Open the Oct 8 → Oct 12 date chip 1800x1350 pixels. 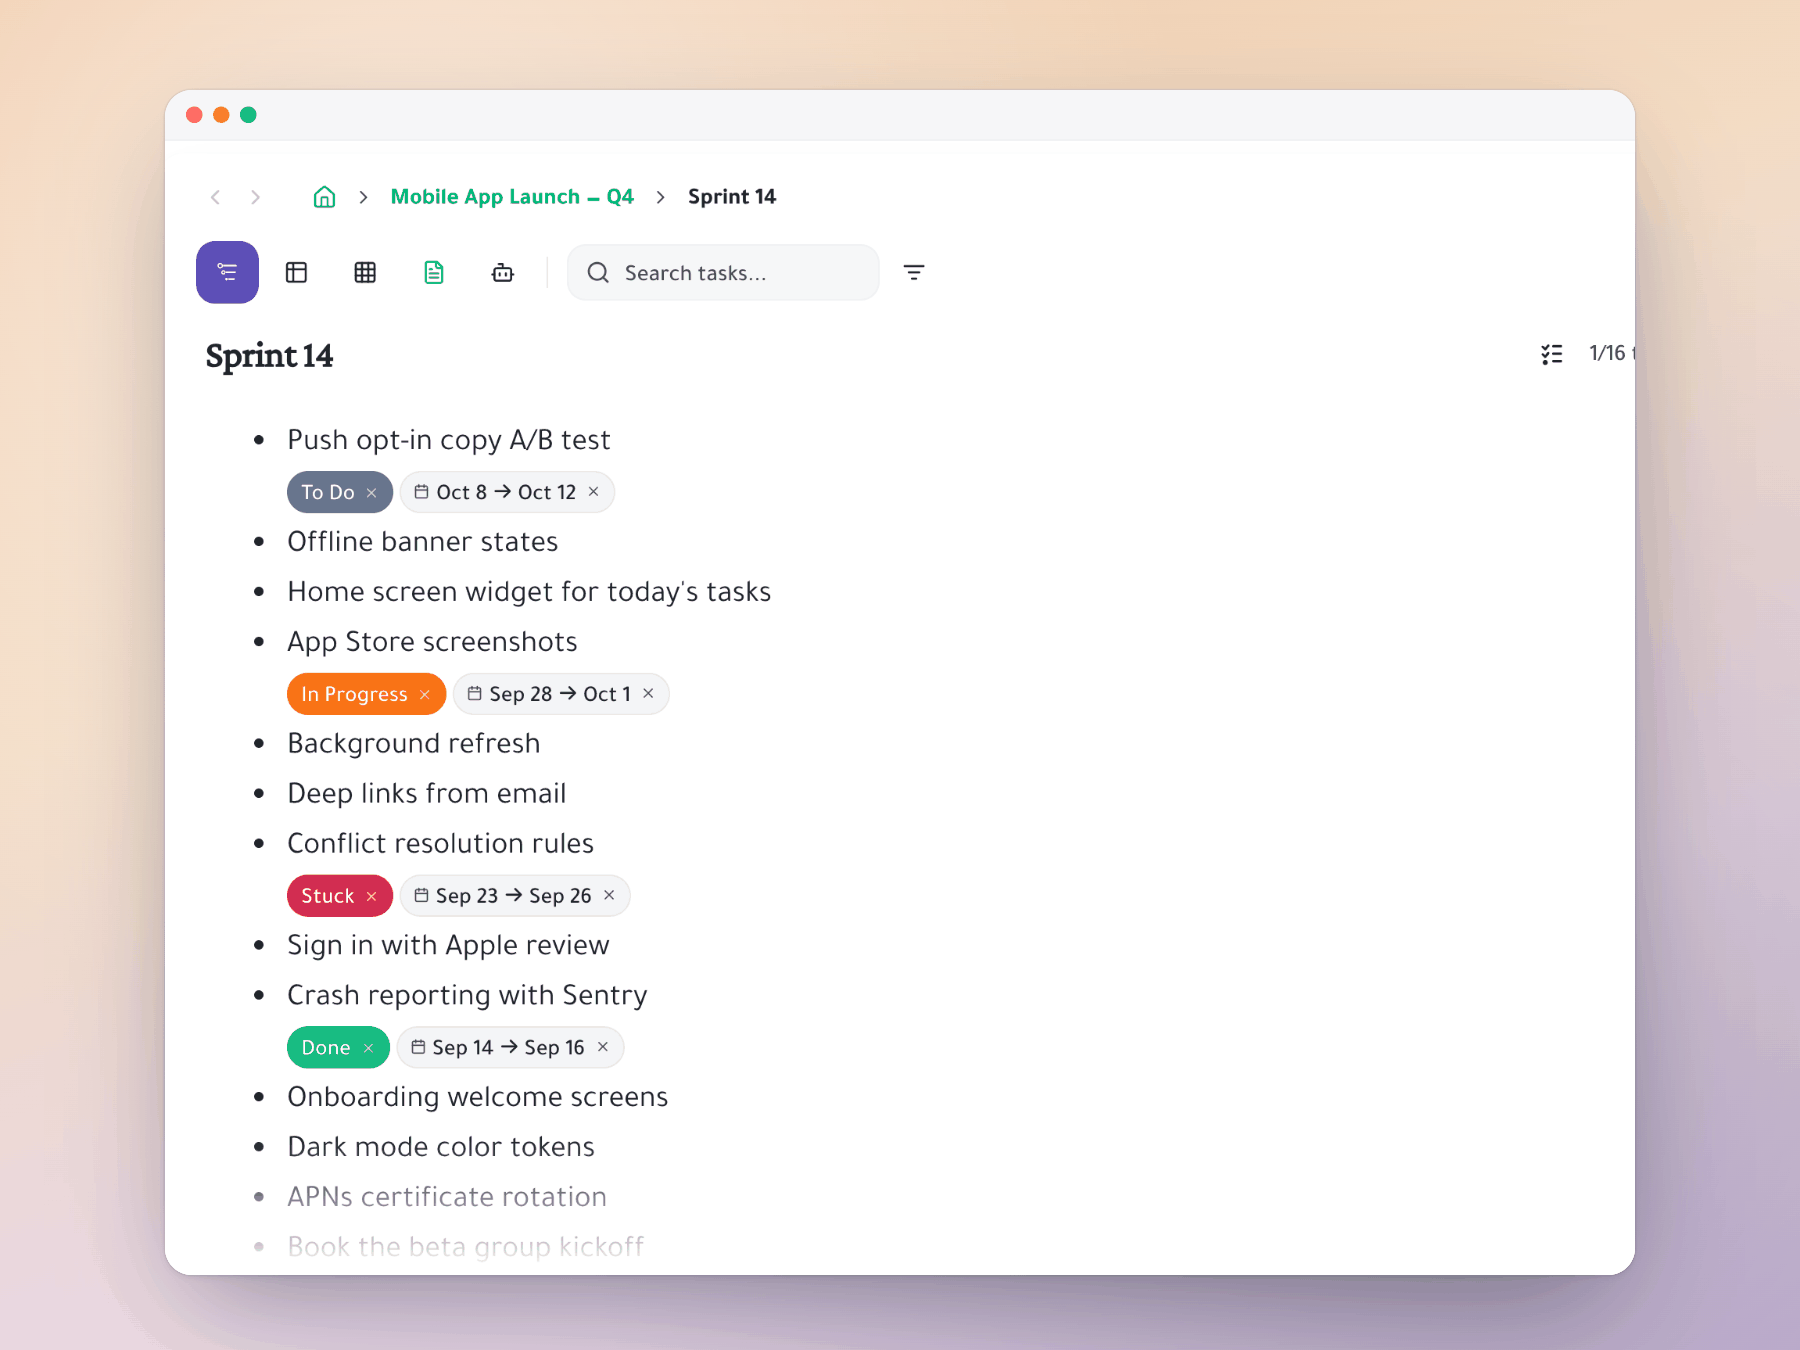(x=506, y=492)
